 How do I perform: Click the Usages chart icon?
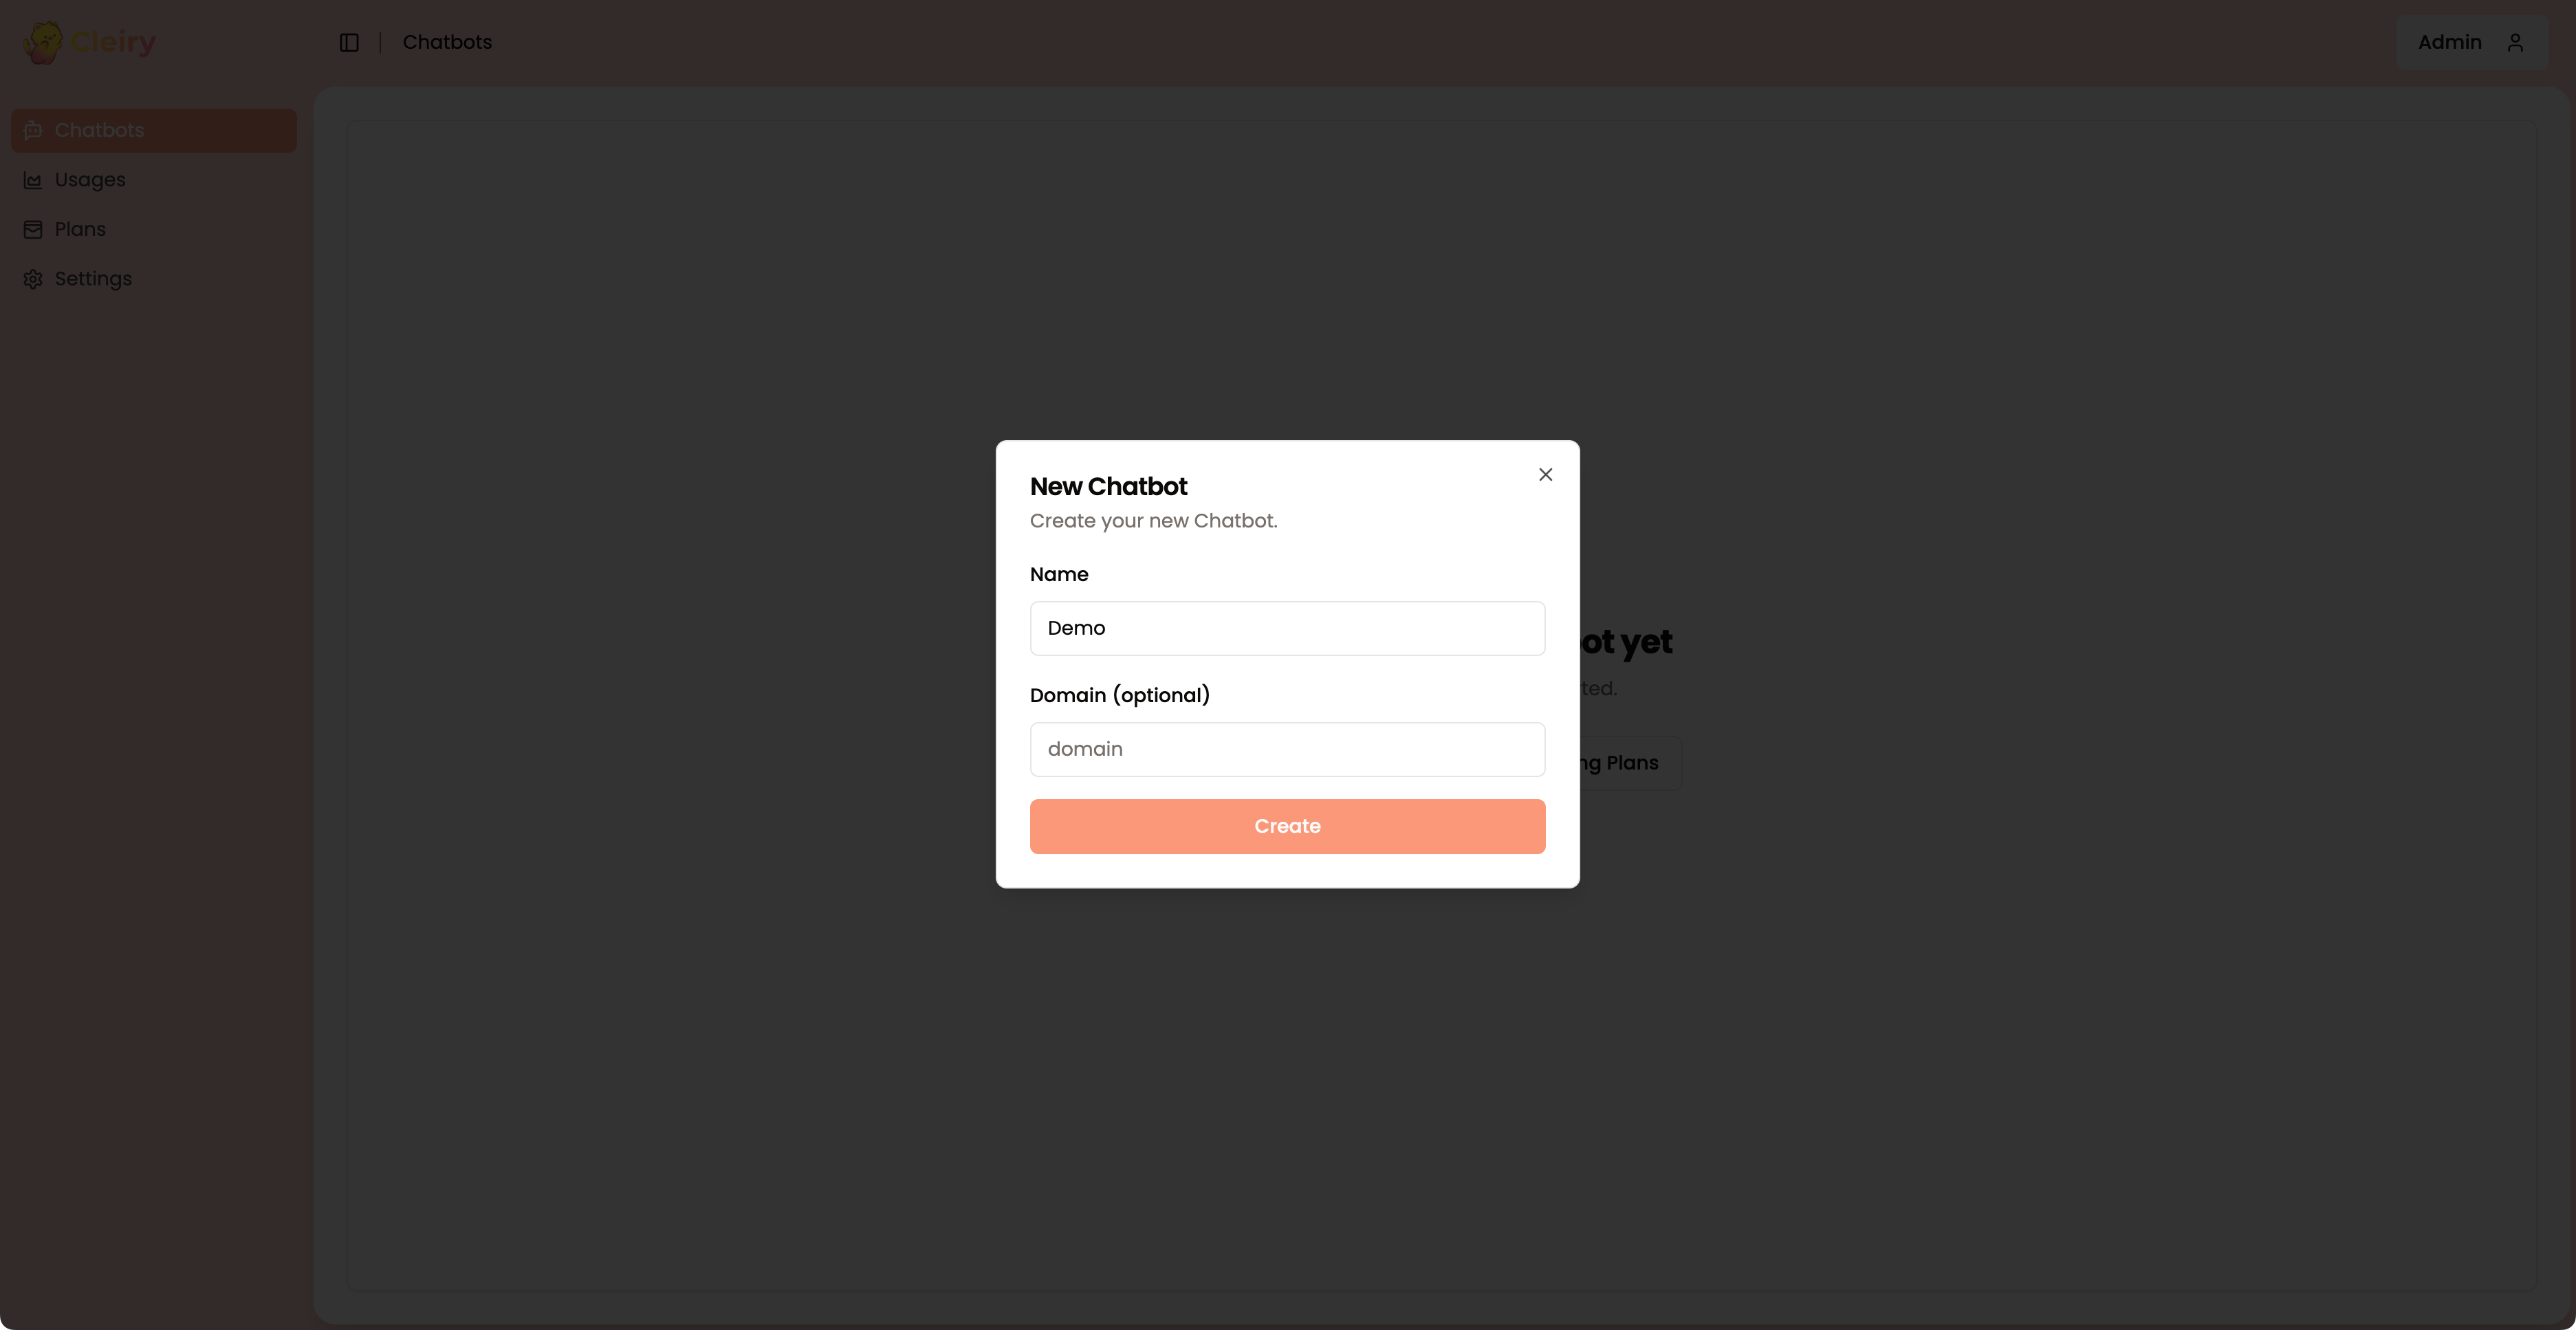tap(33, 180)
